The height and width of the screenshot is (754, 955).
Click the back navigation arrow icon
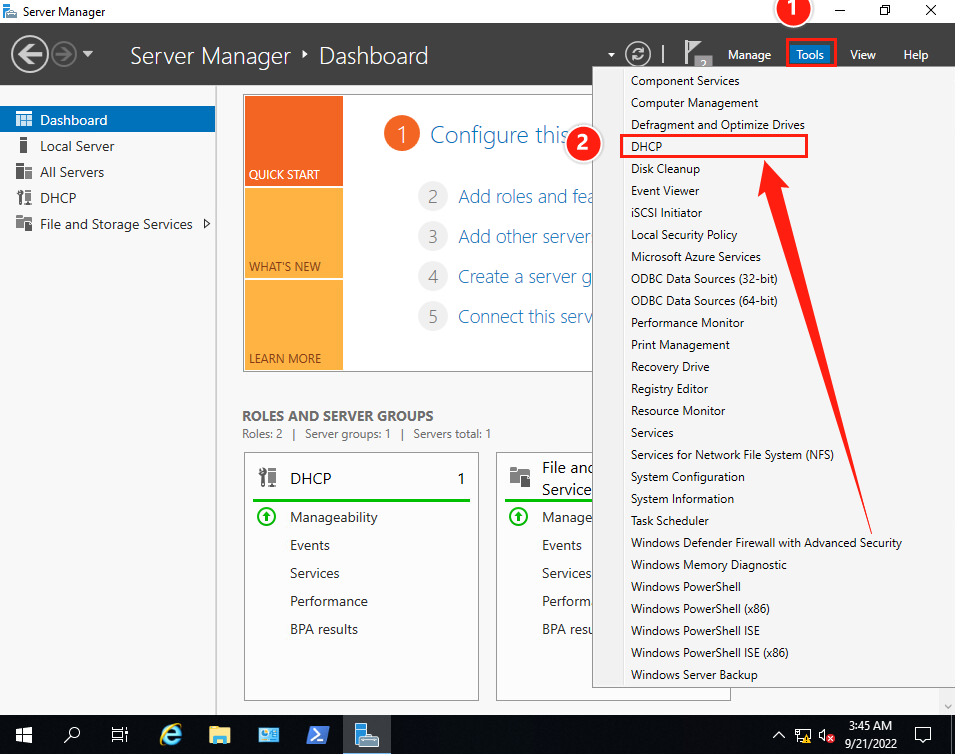(x=30, y=55)
